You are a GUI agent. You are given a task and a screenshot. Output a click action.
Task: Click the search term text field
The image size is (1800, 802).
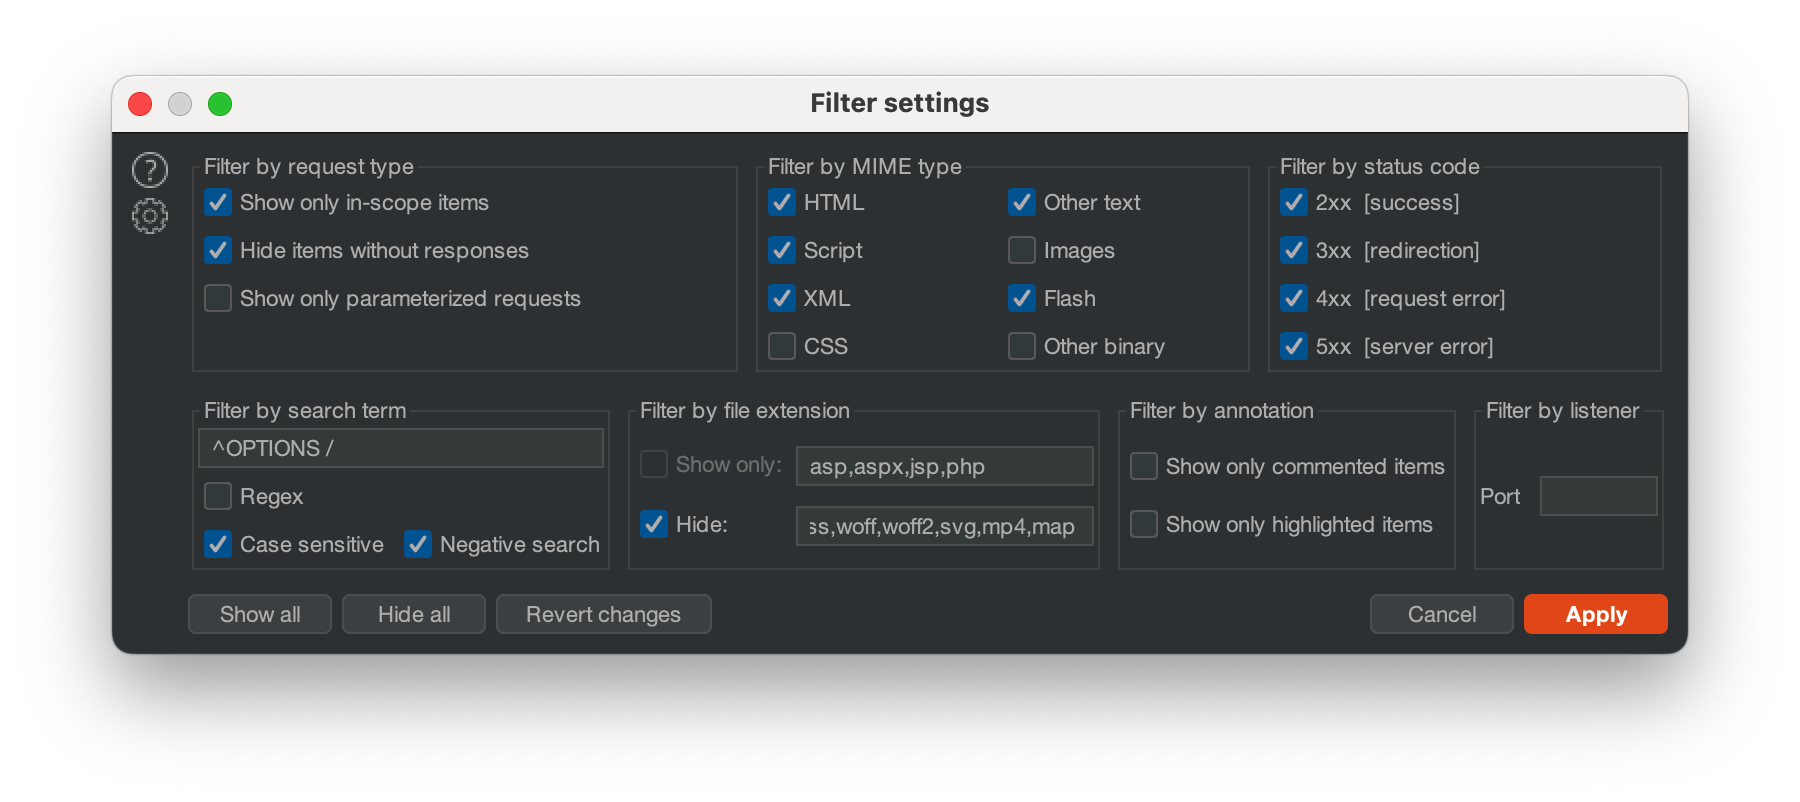coord(401,448)
